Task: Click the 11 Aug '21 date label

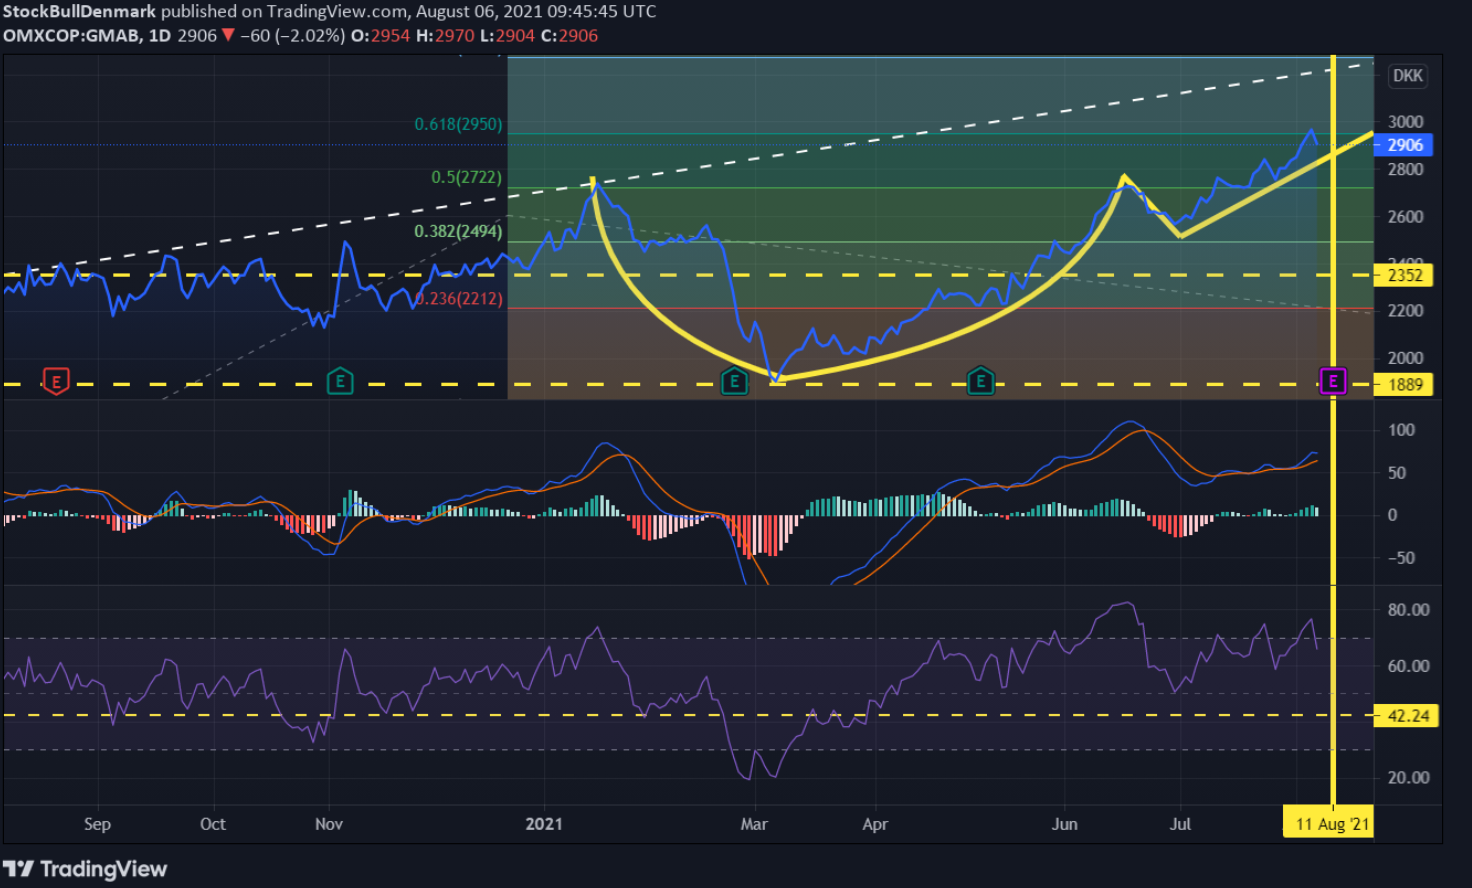Action: (1330, 824)
